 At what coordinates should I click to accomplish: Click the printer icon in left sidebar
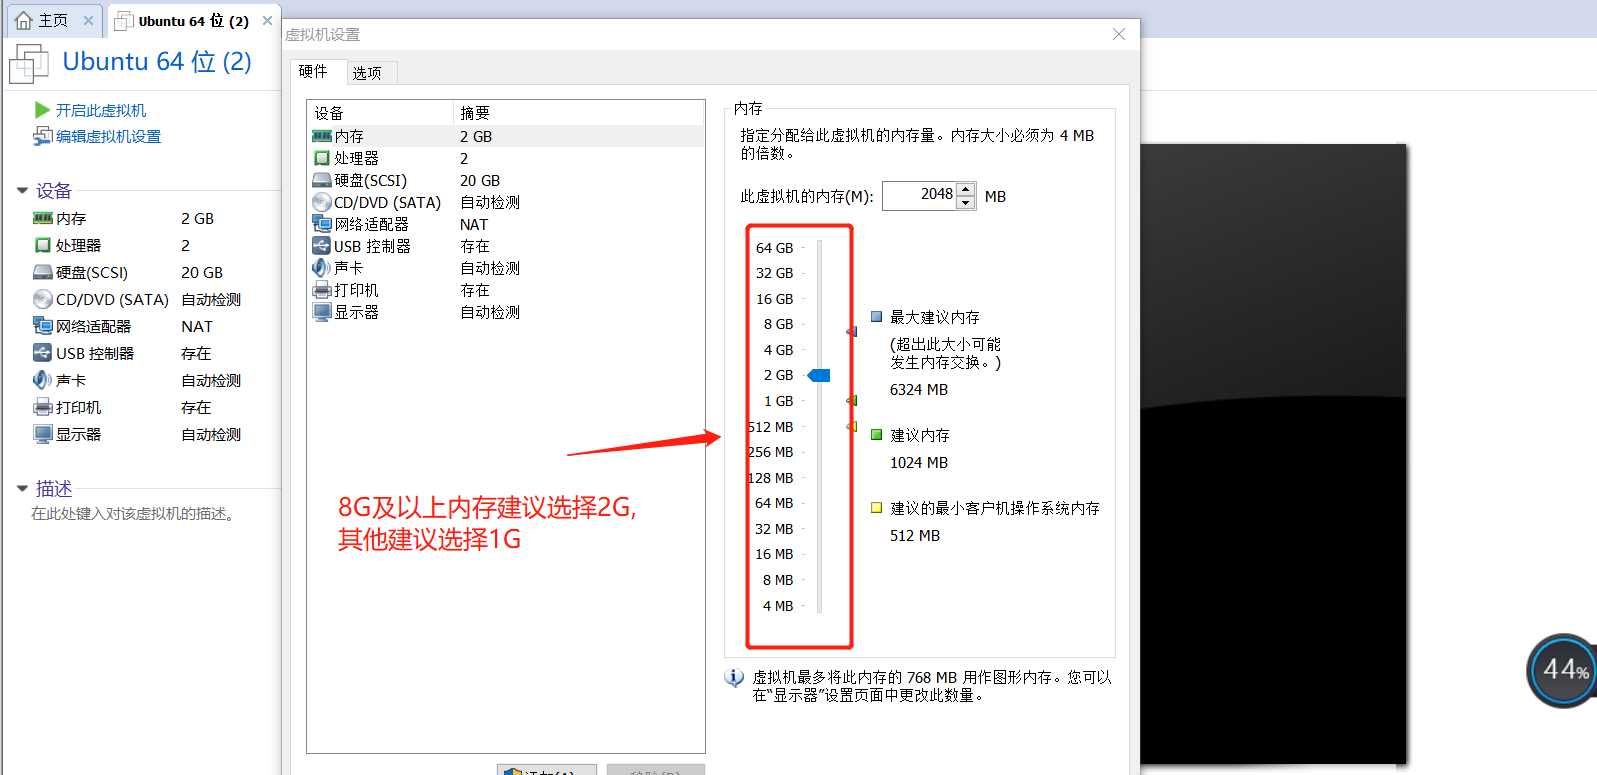(43, 407)
